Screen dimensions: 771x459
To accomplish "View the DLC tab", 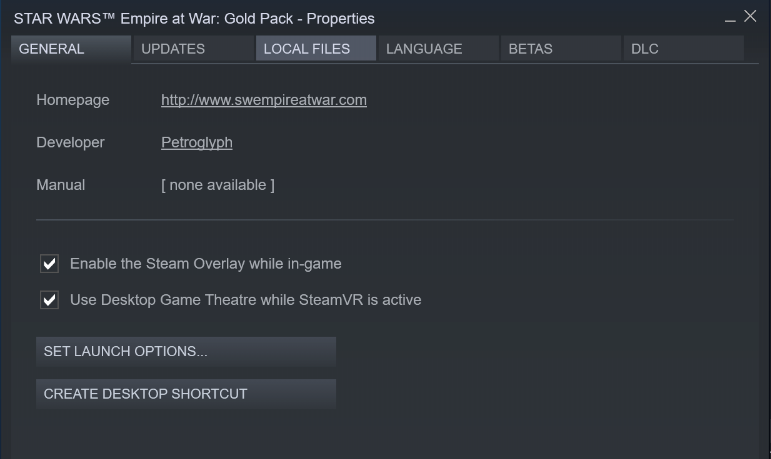I will (x=645, y=49).
